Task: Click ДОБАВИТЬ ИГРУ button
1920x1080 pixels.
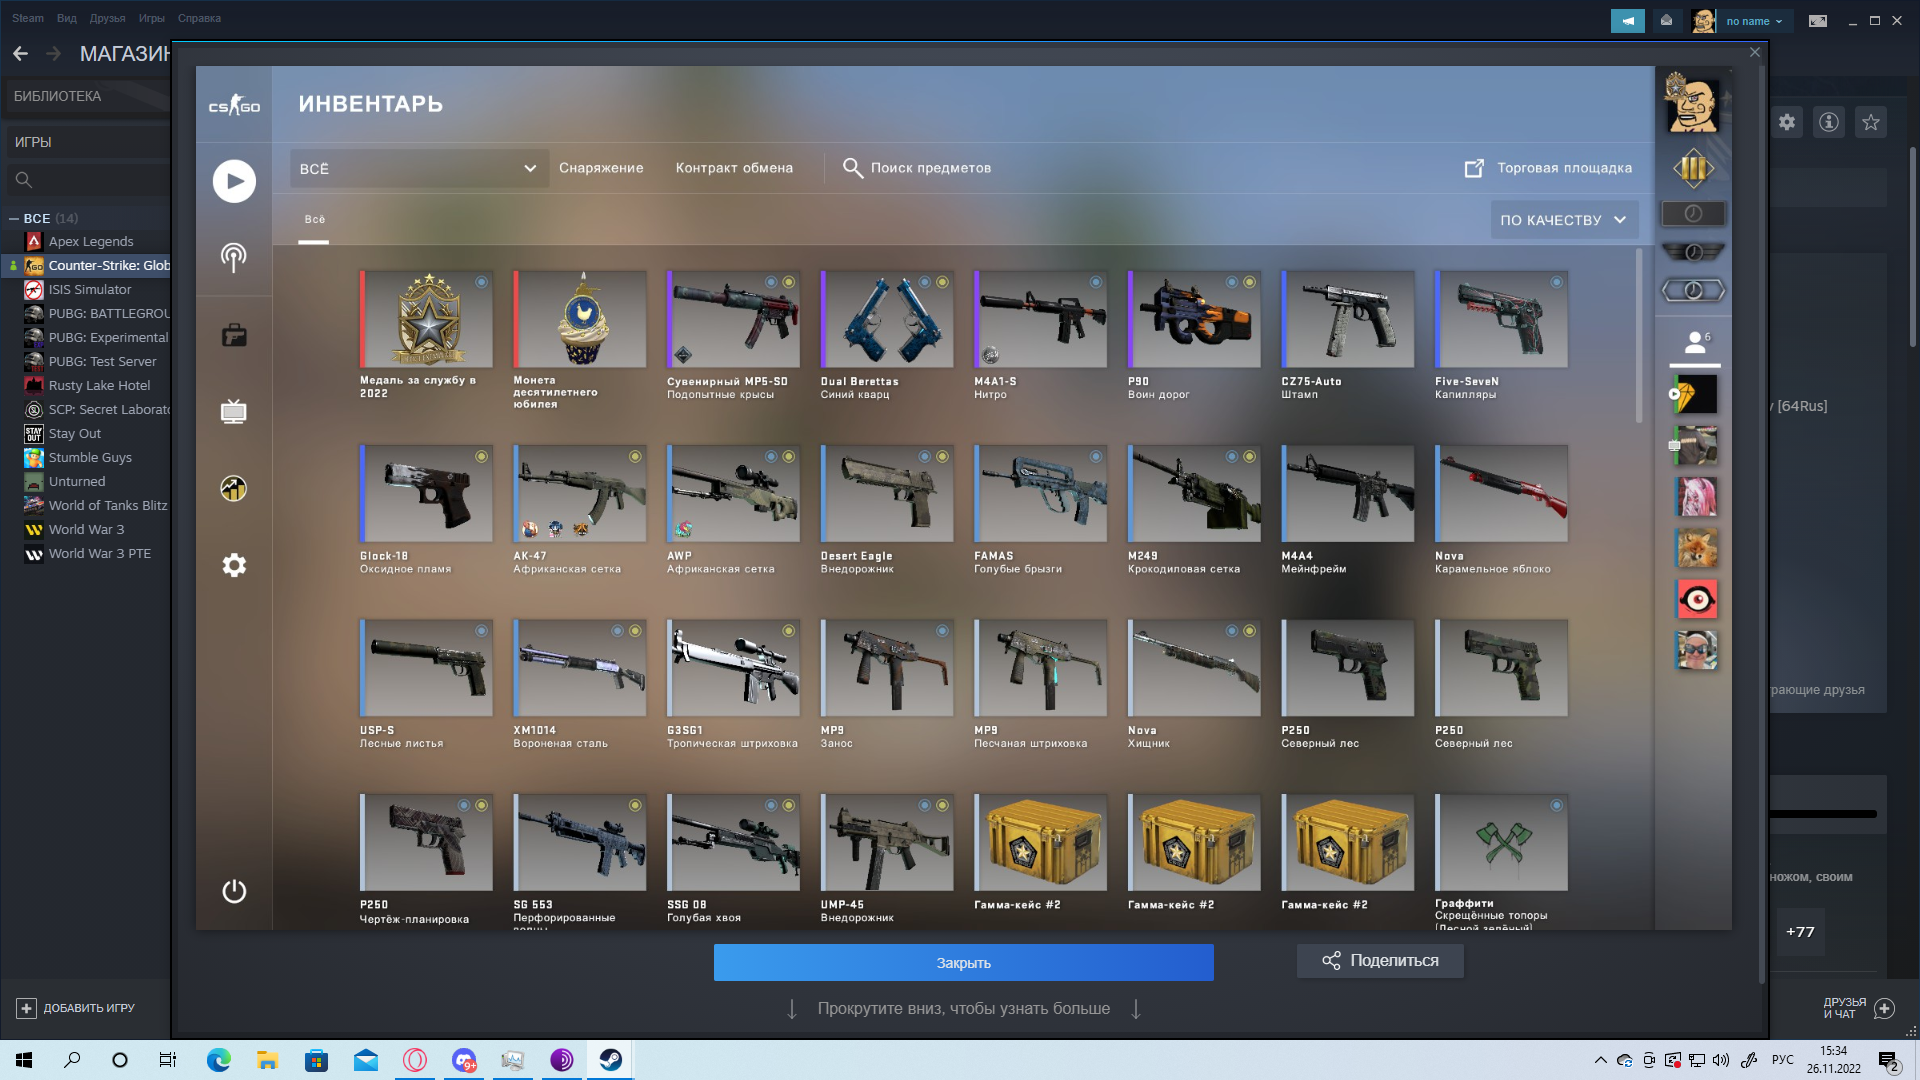Action: [x=76, y=1008]
